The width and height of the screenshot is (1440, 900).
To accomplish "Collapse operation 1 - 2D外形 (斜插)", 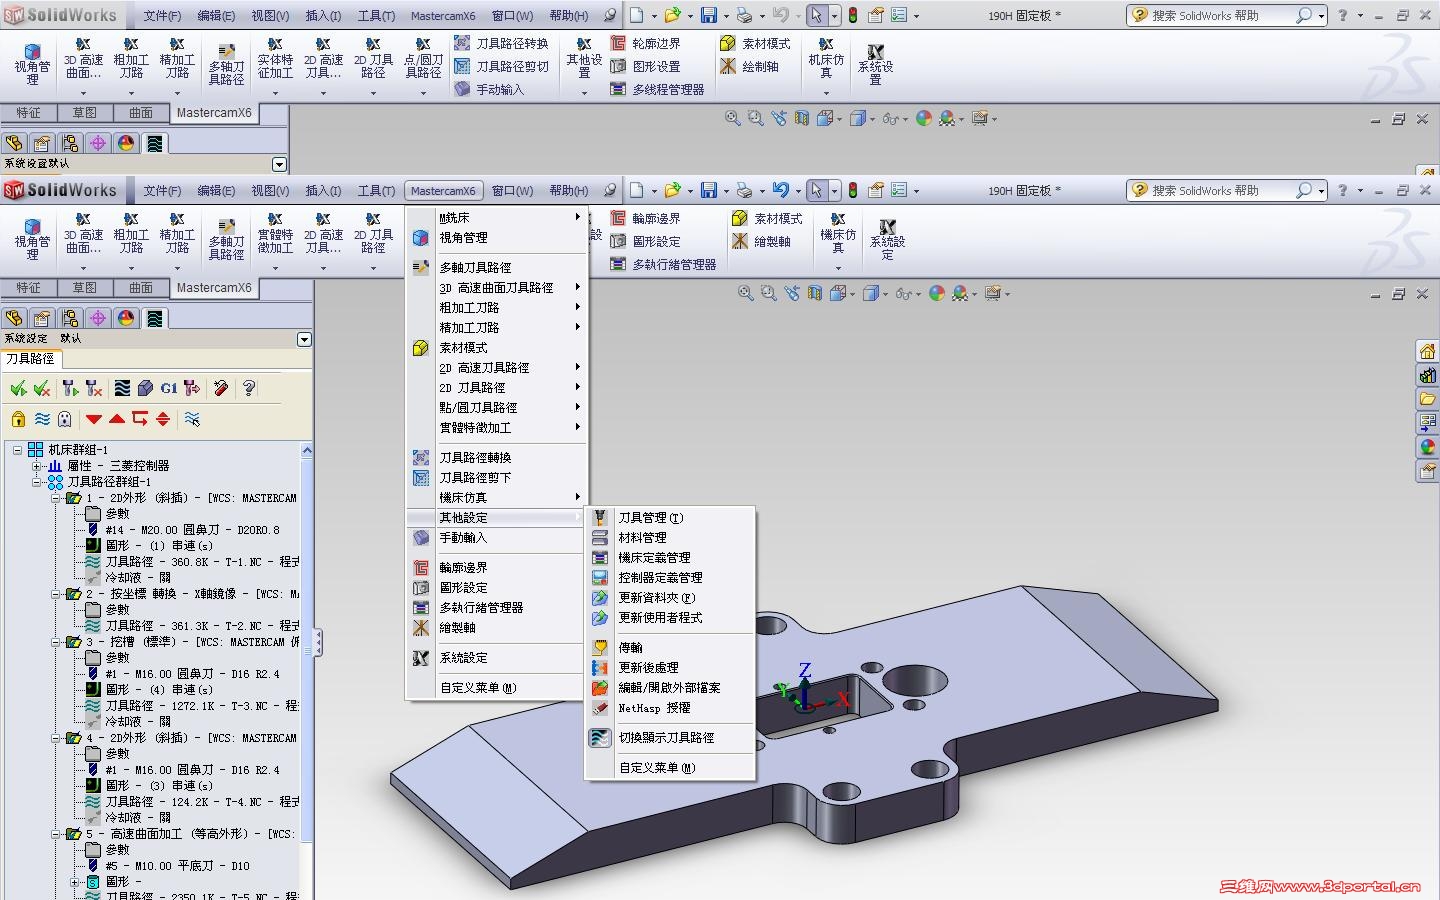I will (56, 498).
